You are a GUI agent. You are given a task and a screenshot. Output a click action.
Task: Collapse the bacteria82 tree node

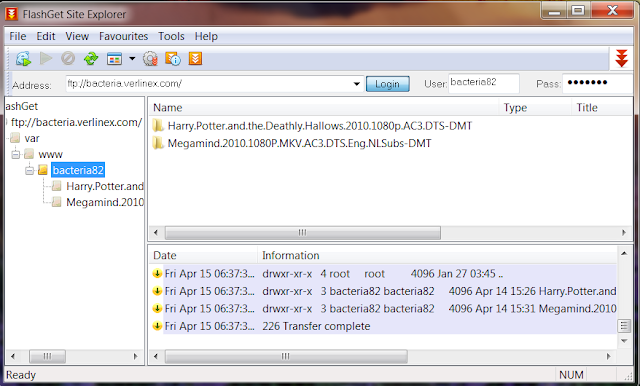tap(29, 170)
